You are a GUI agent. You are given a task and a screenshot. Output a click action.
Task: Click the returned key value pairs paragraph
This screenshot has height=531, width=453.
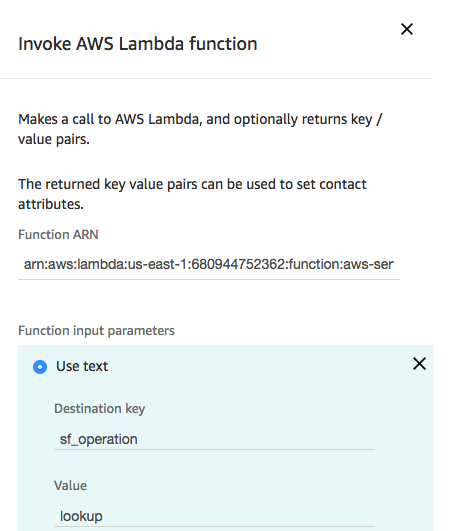point(192,194)
